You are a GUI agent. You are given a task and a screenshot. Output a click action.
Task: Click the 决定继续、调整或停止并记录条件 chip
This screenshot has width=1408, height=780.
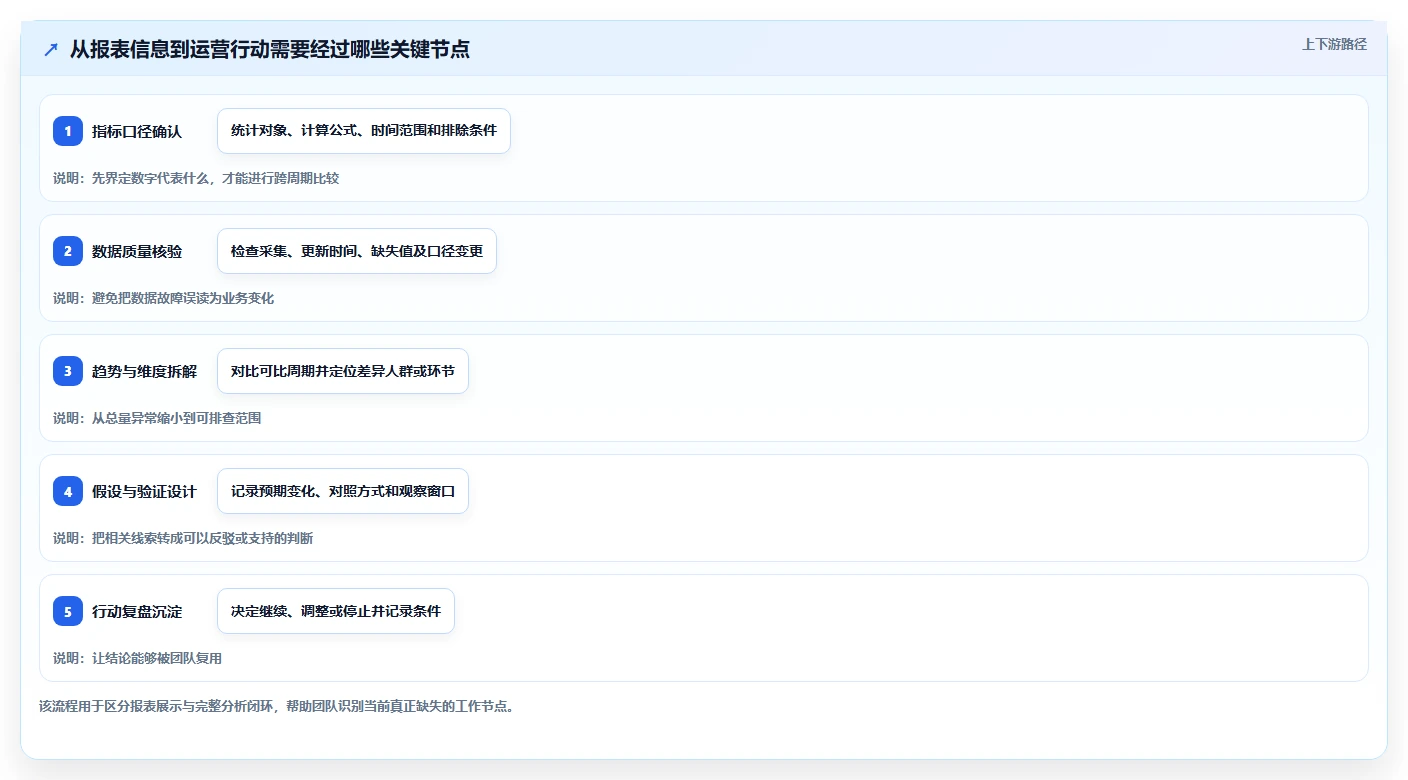pyautogui.click(x=336, y=611)
